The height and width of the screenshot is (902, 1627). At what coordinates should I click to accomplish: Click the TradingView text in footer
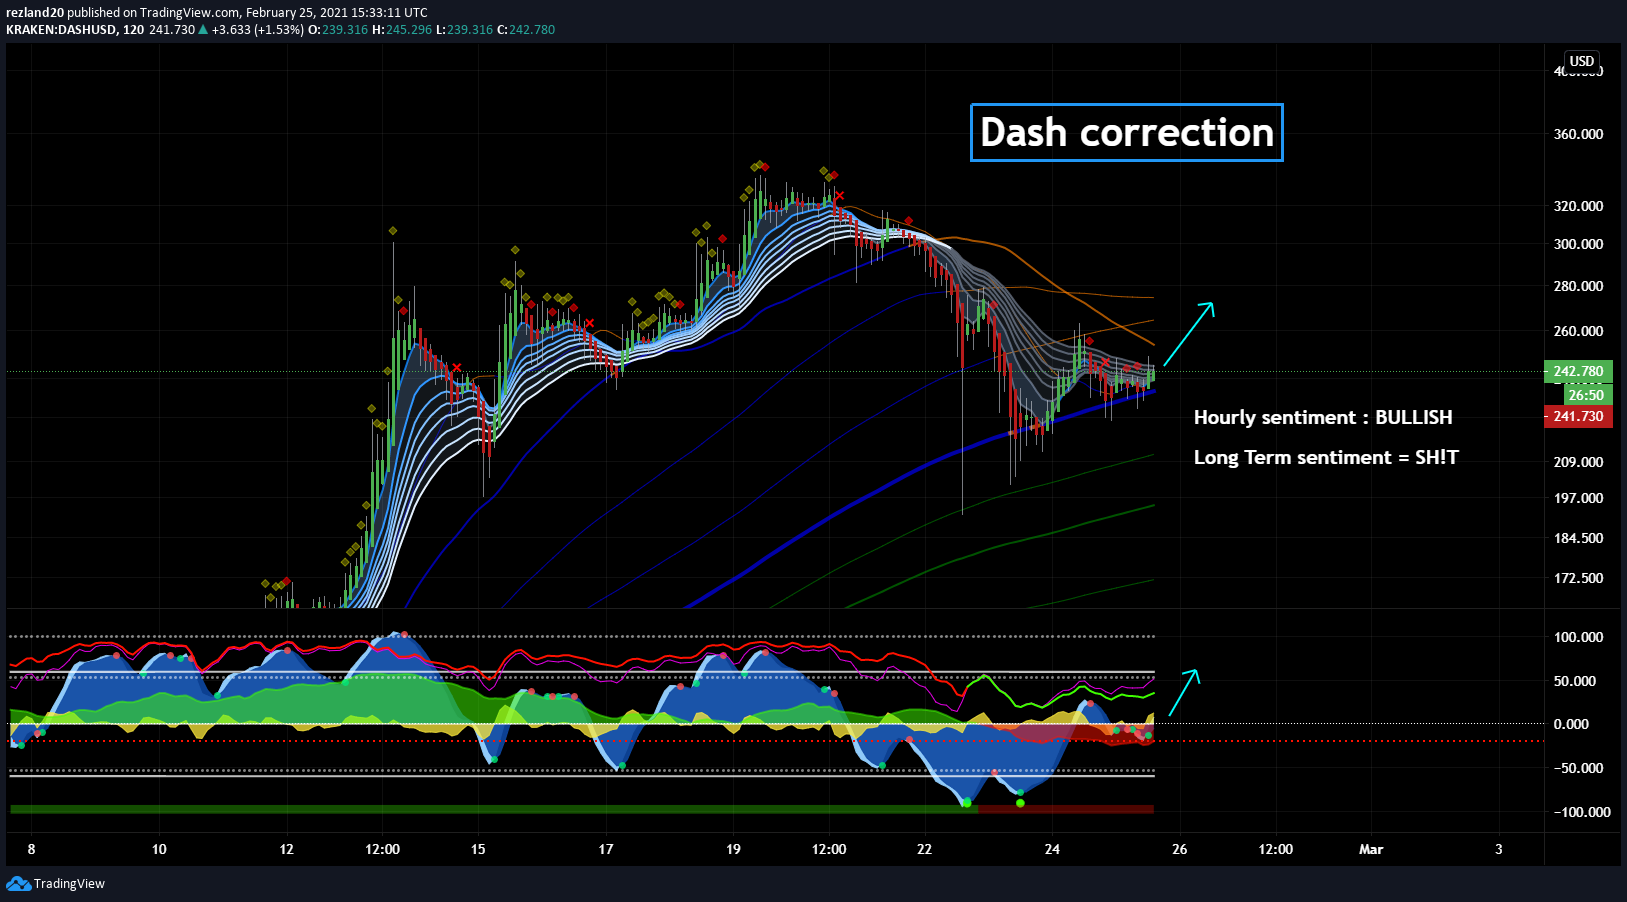[69, 883]
